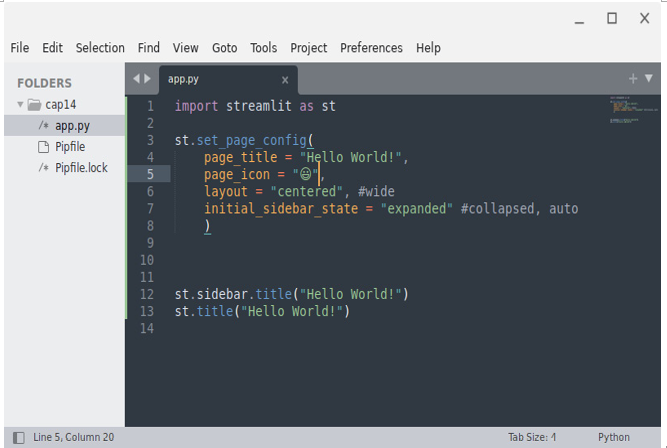Viewport: 667px width, 448px height.
Task: Click '#collapsed, auto' comment on line 7
Action: [519, 208]
